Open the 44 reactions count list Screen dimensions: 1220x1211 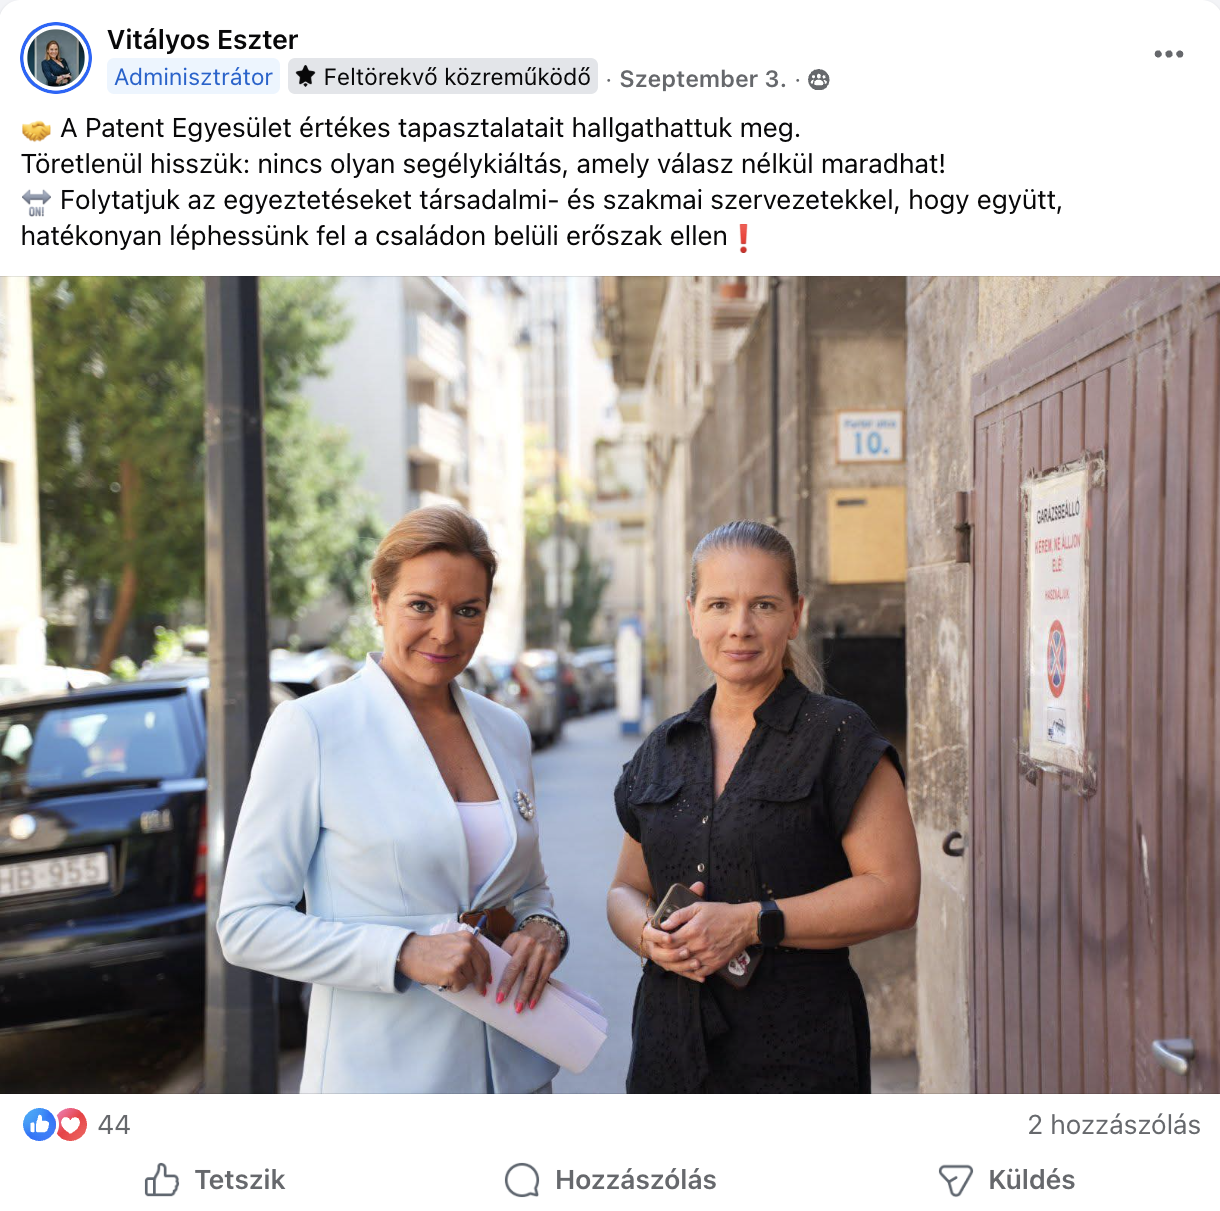pyautogui.click(x=114, y=1125)
